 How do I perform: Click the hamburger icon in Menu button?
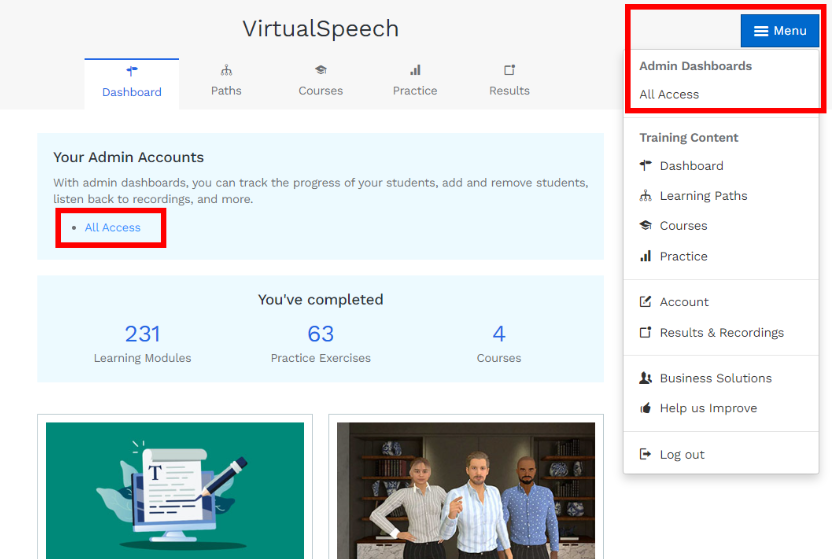(x=761, y=31)
